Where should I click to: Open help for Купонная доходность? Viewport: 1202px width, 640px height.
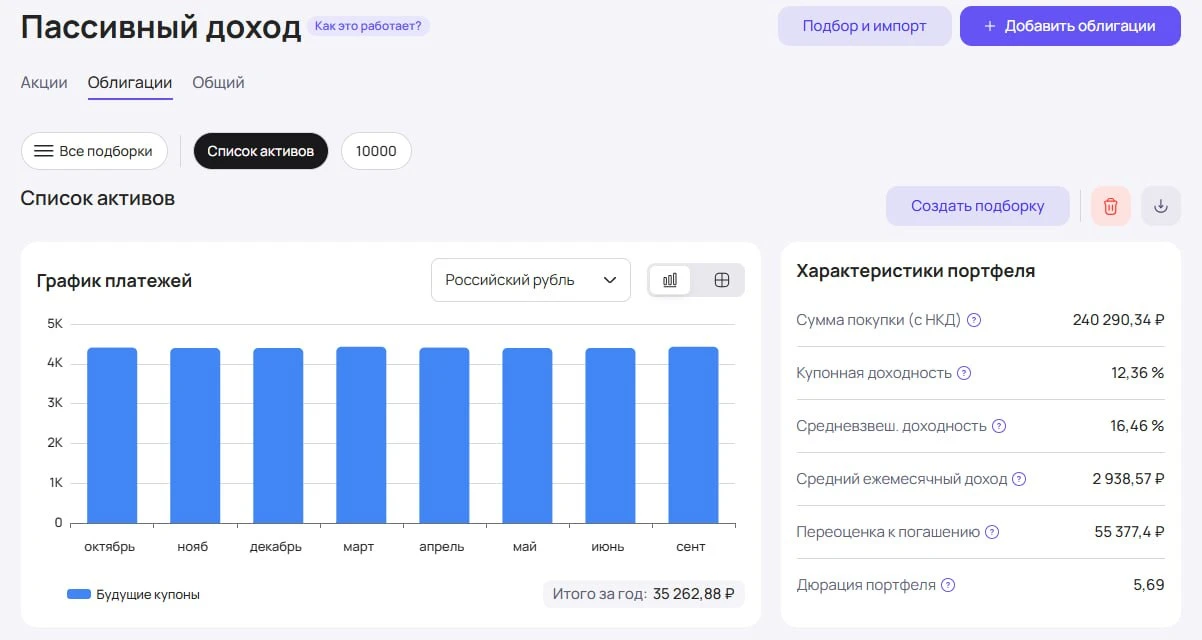coord(964,373)
